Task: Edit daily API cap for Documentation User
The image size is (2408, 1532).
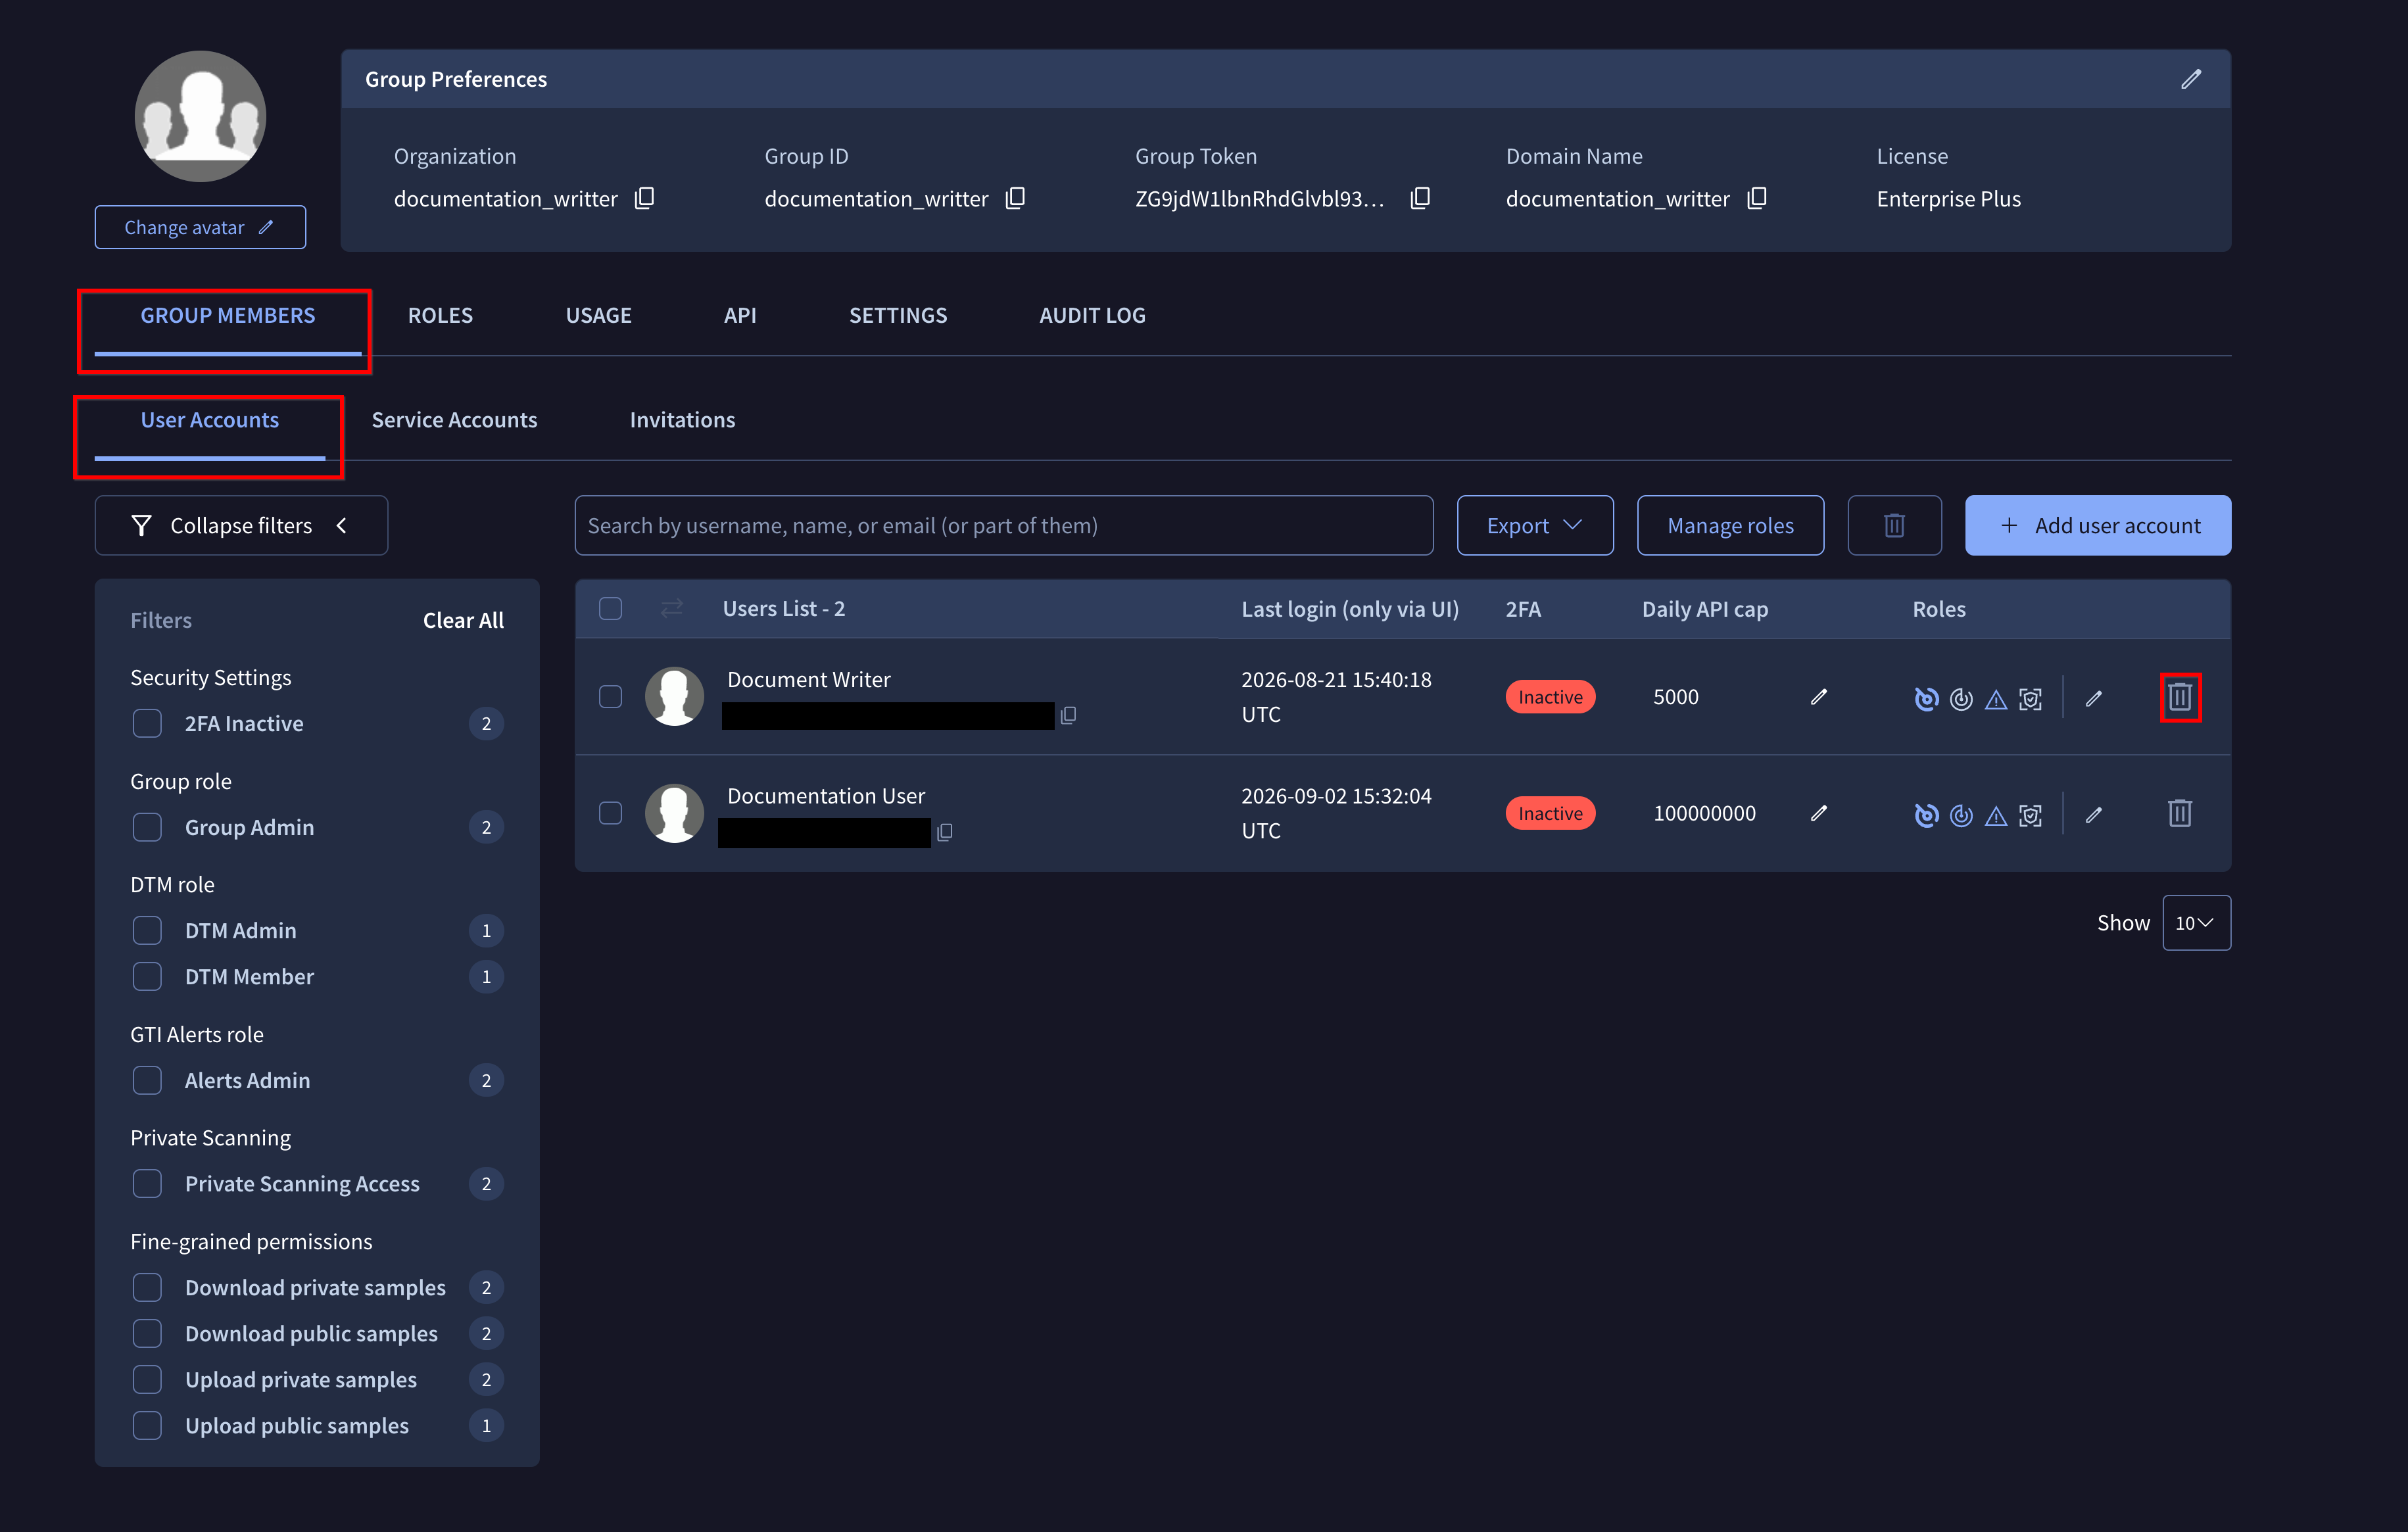Action: coord(1819,813)
